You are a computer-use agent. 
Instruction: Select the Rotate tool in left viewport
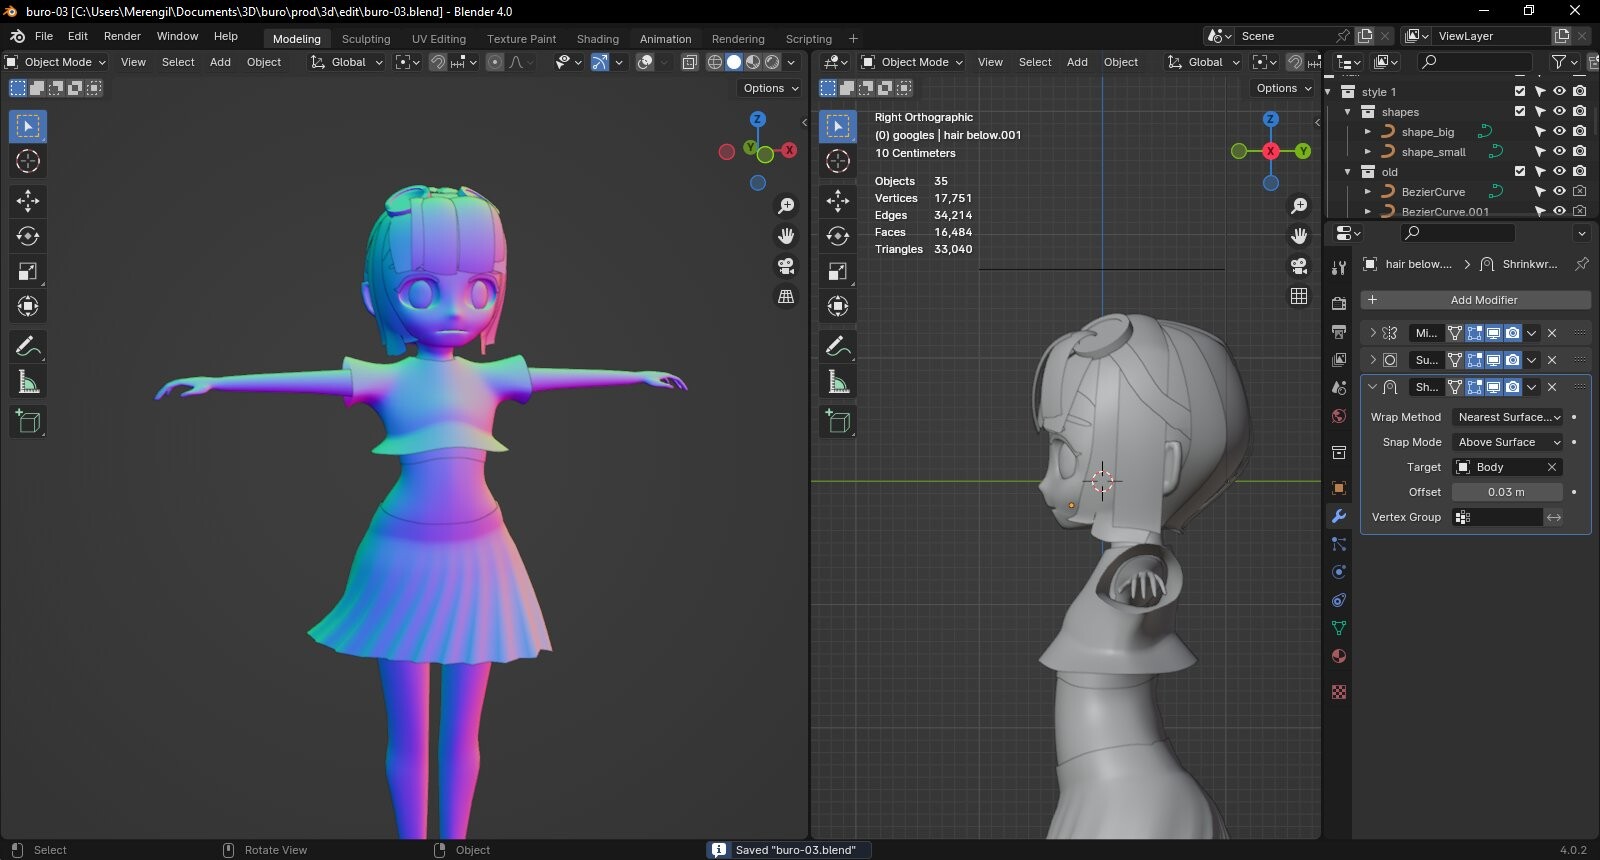pos(28,236)
